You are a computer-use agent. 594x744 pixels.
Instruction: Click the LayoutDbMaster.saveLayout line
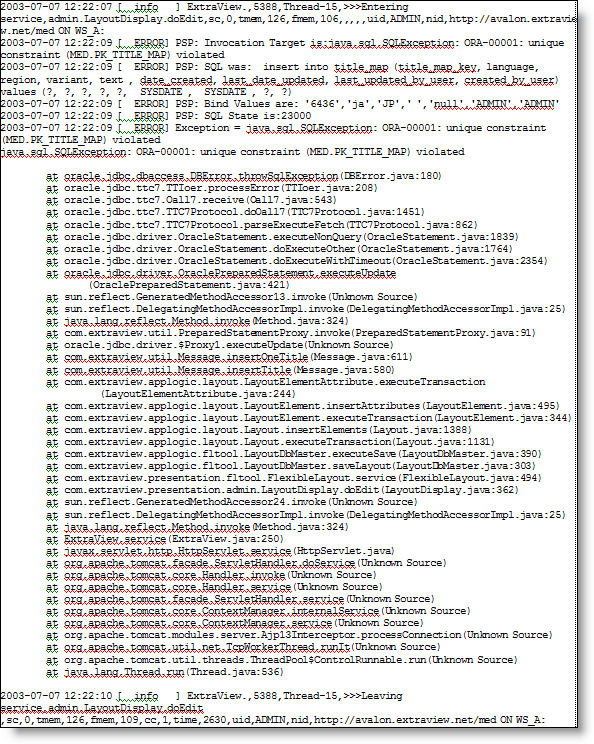pos(291,466)
